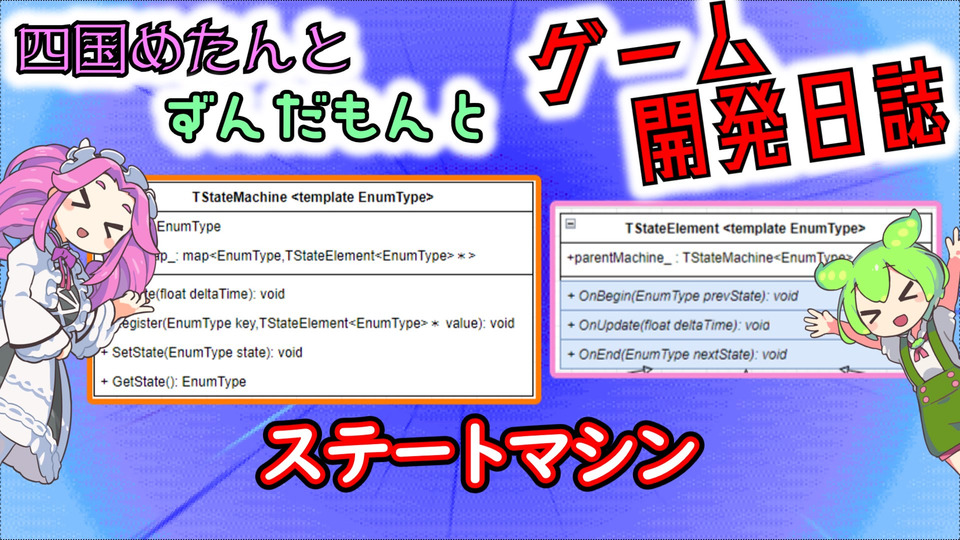Click the +parentMachine_ attribute in TStateElement
This screenshot has height=540, width=960.
coord(709,258)
